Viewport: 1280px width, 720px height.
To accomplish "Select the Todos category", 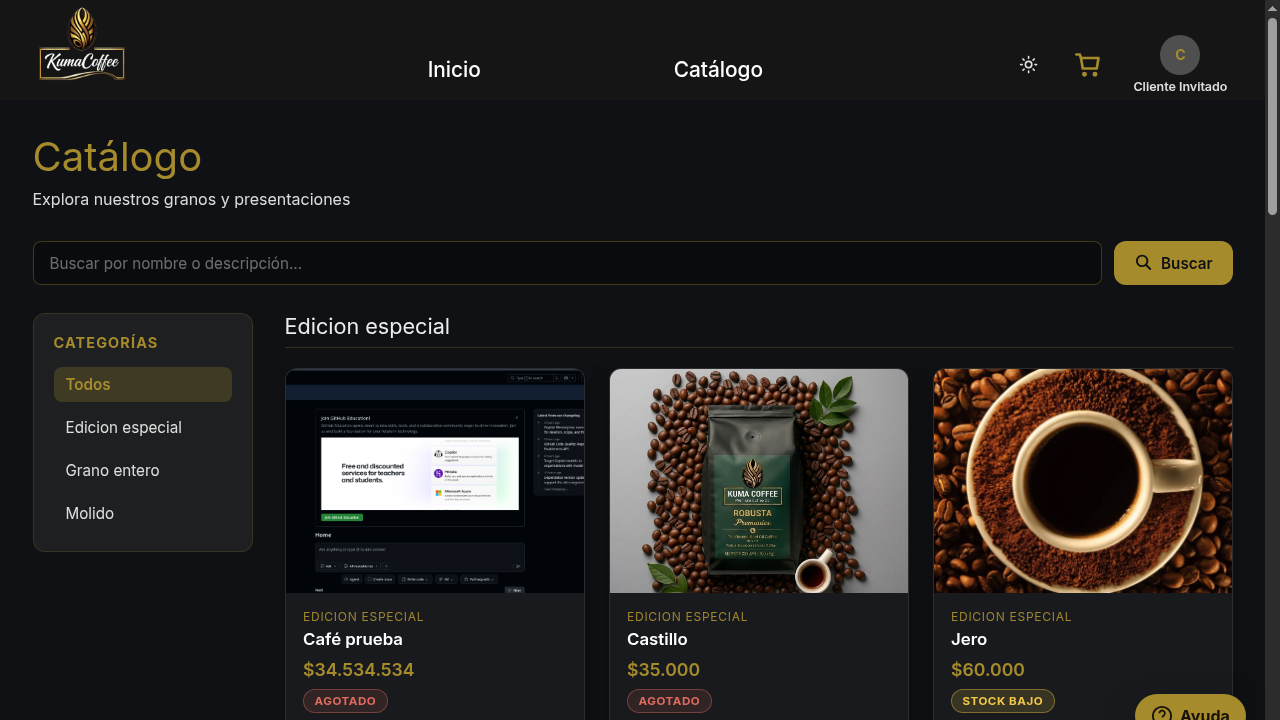I will [143, 384].
